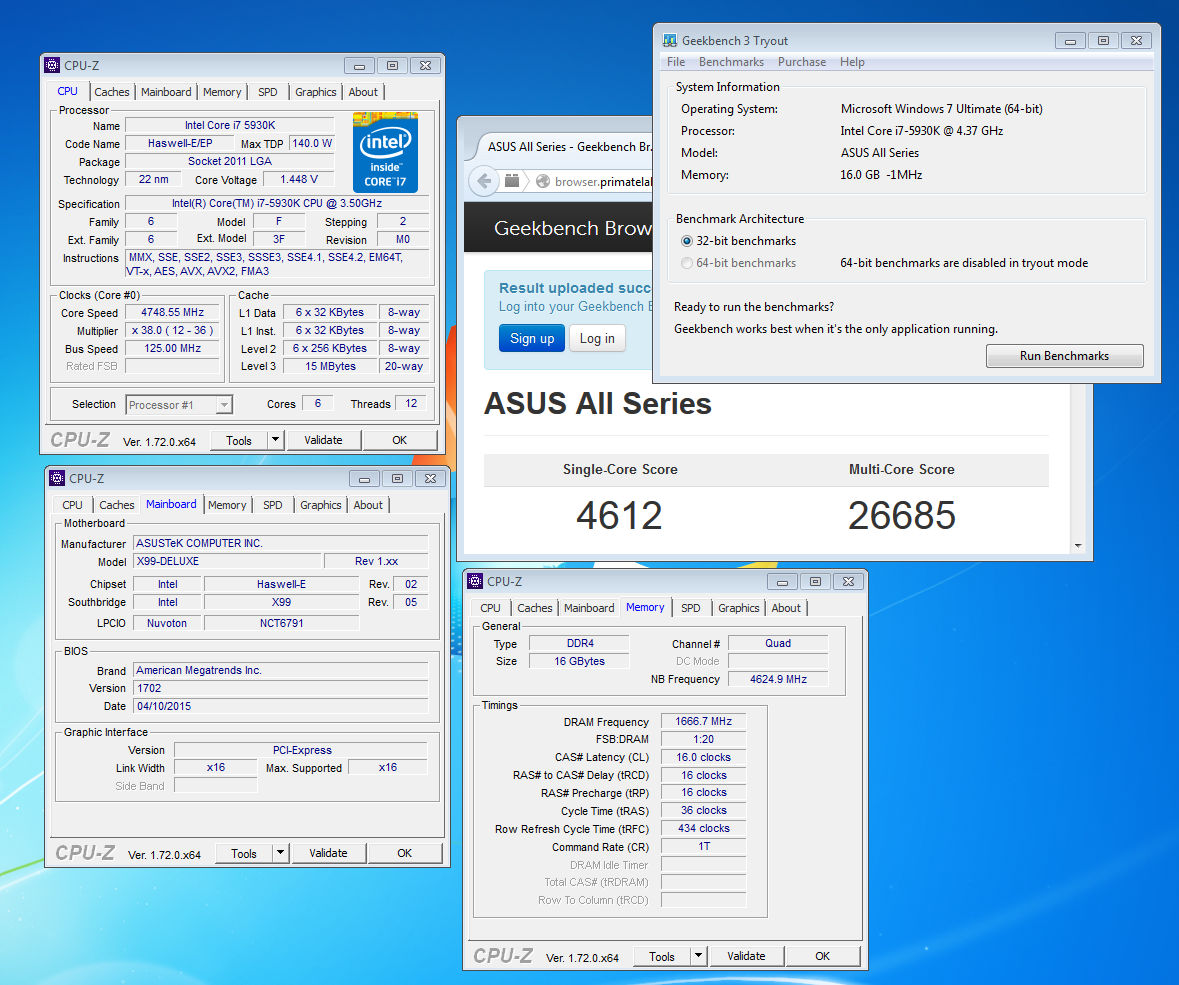Switch to Caches tab in top CPU-Z window
Screen dimensions: 1179x985
click(x=111, y=92)
